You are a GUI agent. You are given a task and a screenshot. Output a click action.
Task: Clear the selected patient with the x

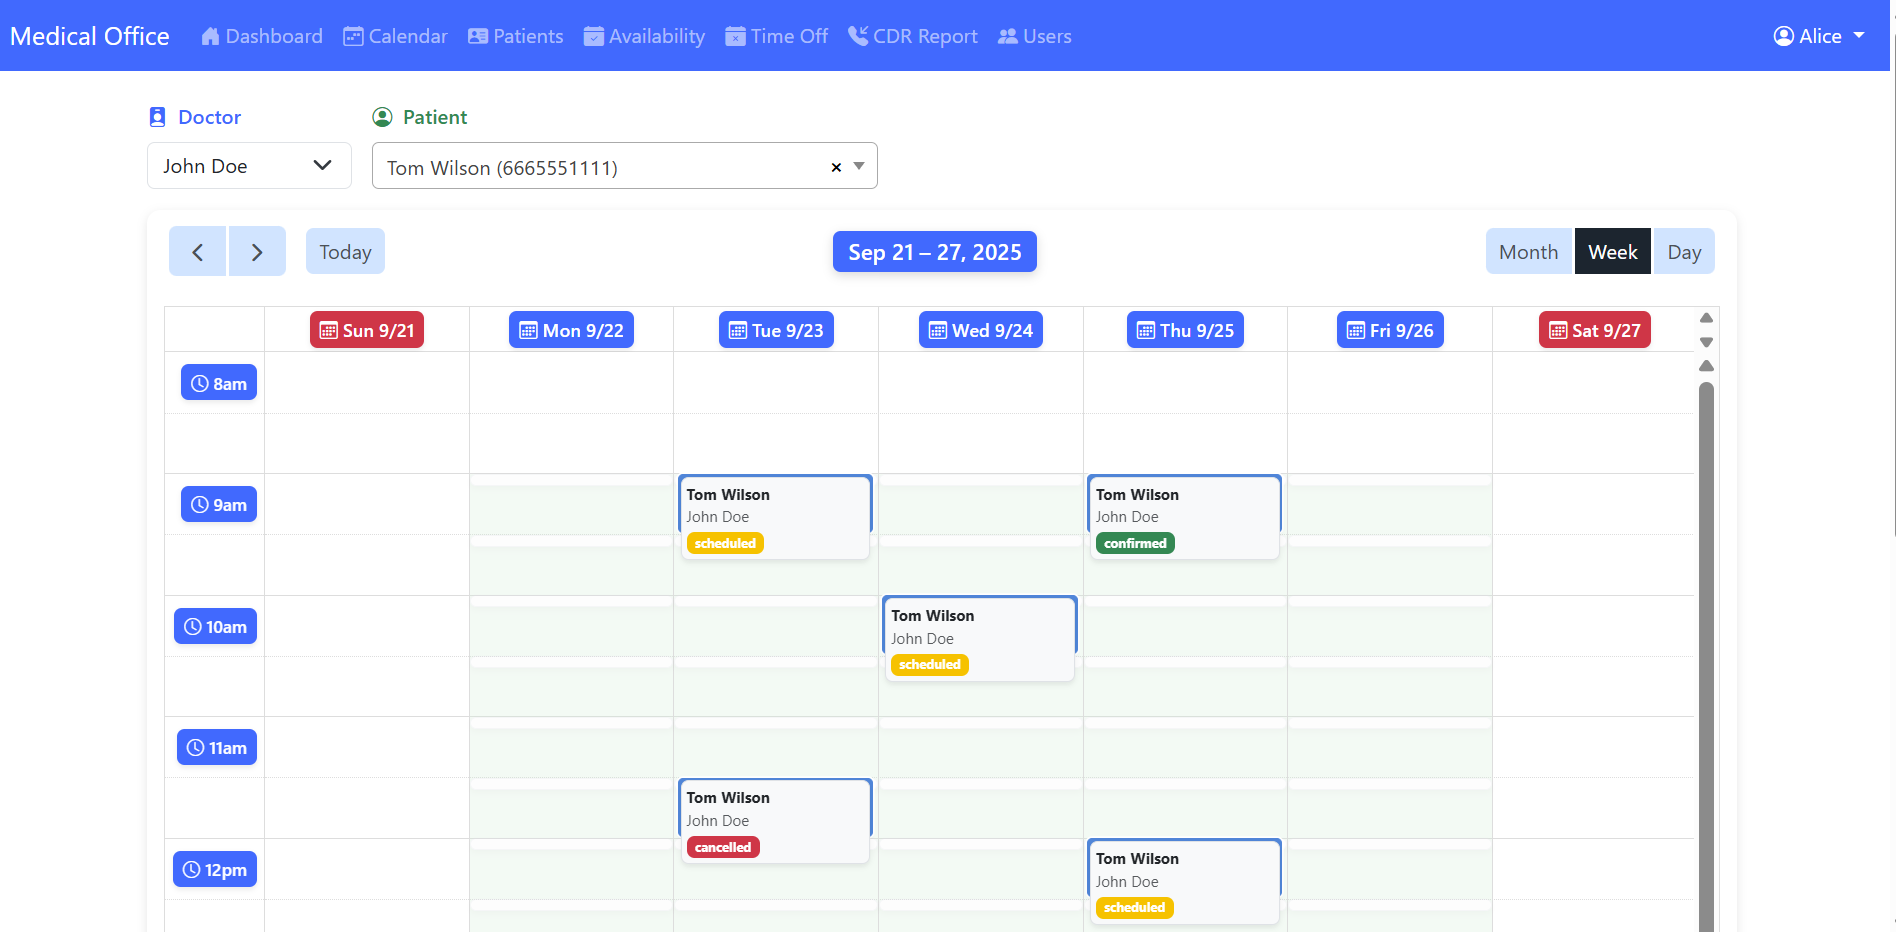click(x=836, y=168)
